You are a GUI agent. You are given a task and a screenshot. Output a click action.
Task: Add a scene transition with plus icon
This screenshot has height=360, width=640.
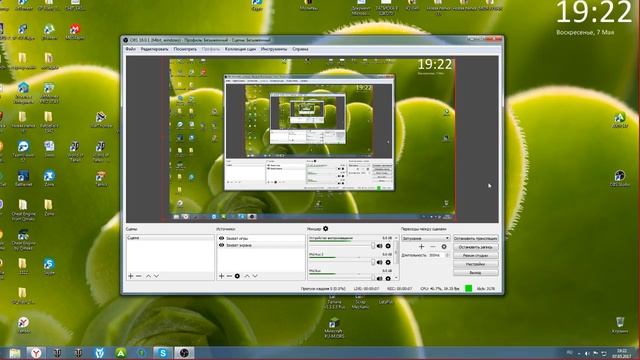click(422, 247)
